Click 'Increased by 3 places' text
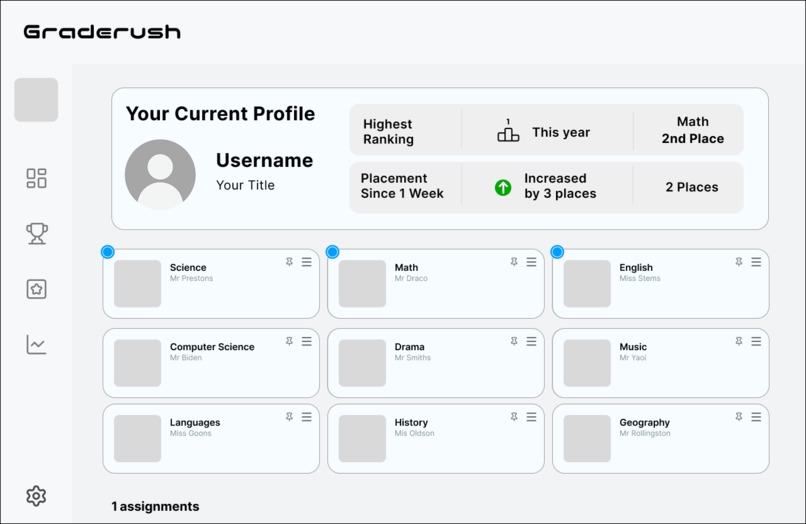Viewport: 806px width, 524px height. click(560, 186)
